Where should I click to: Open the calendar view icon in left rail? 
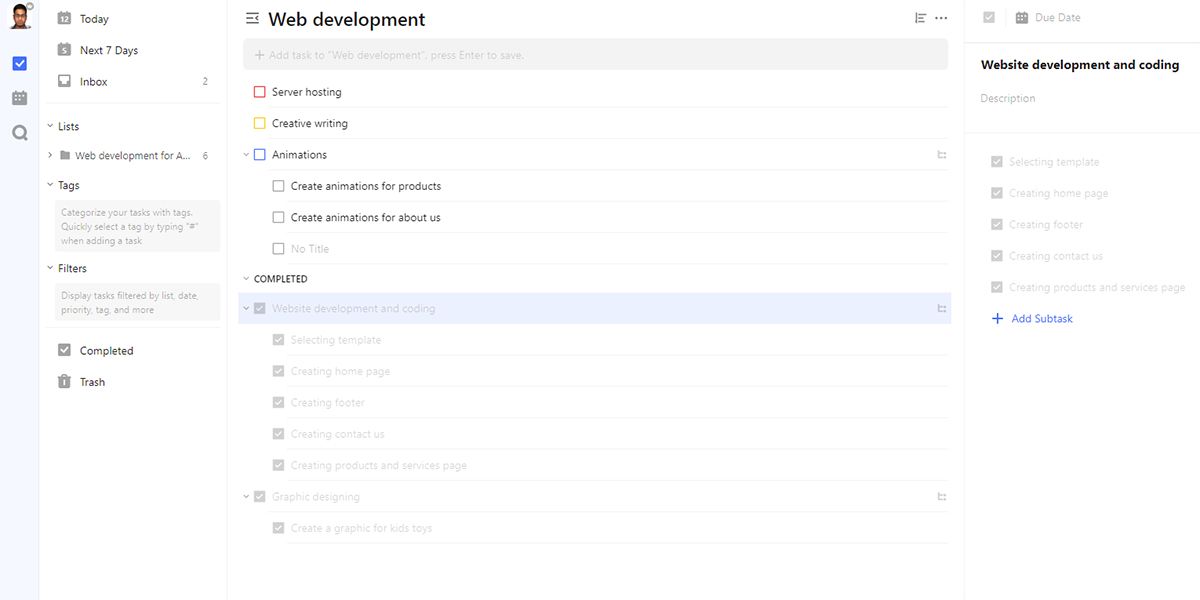(19, 98)
